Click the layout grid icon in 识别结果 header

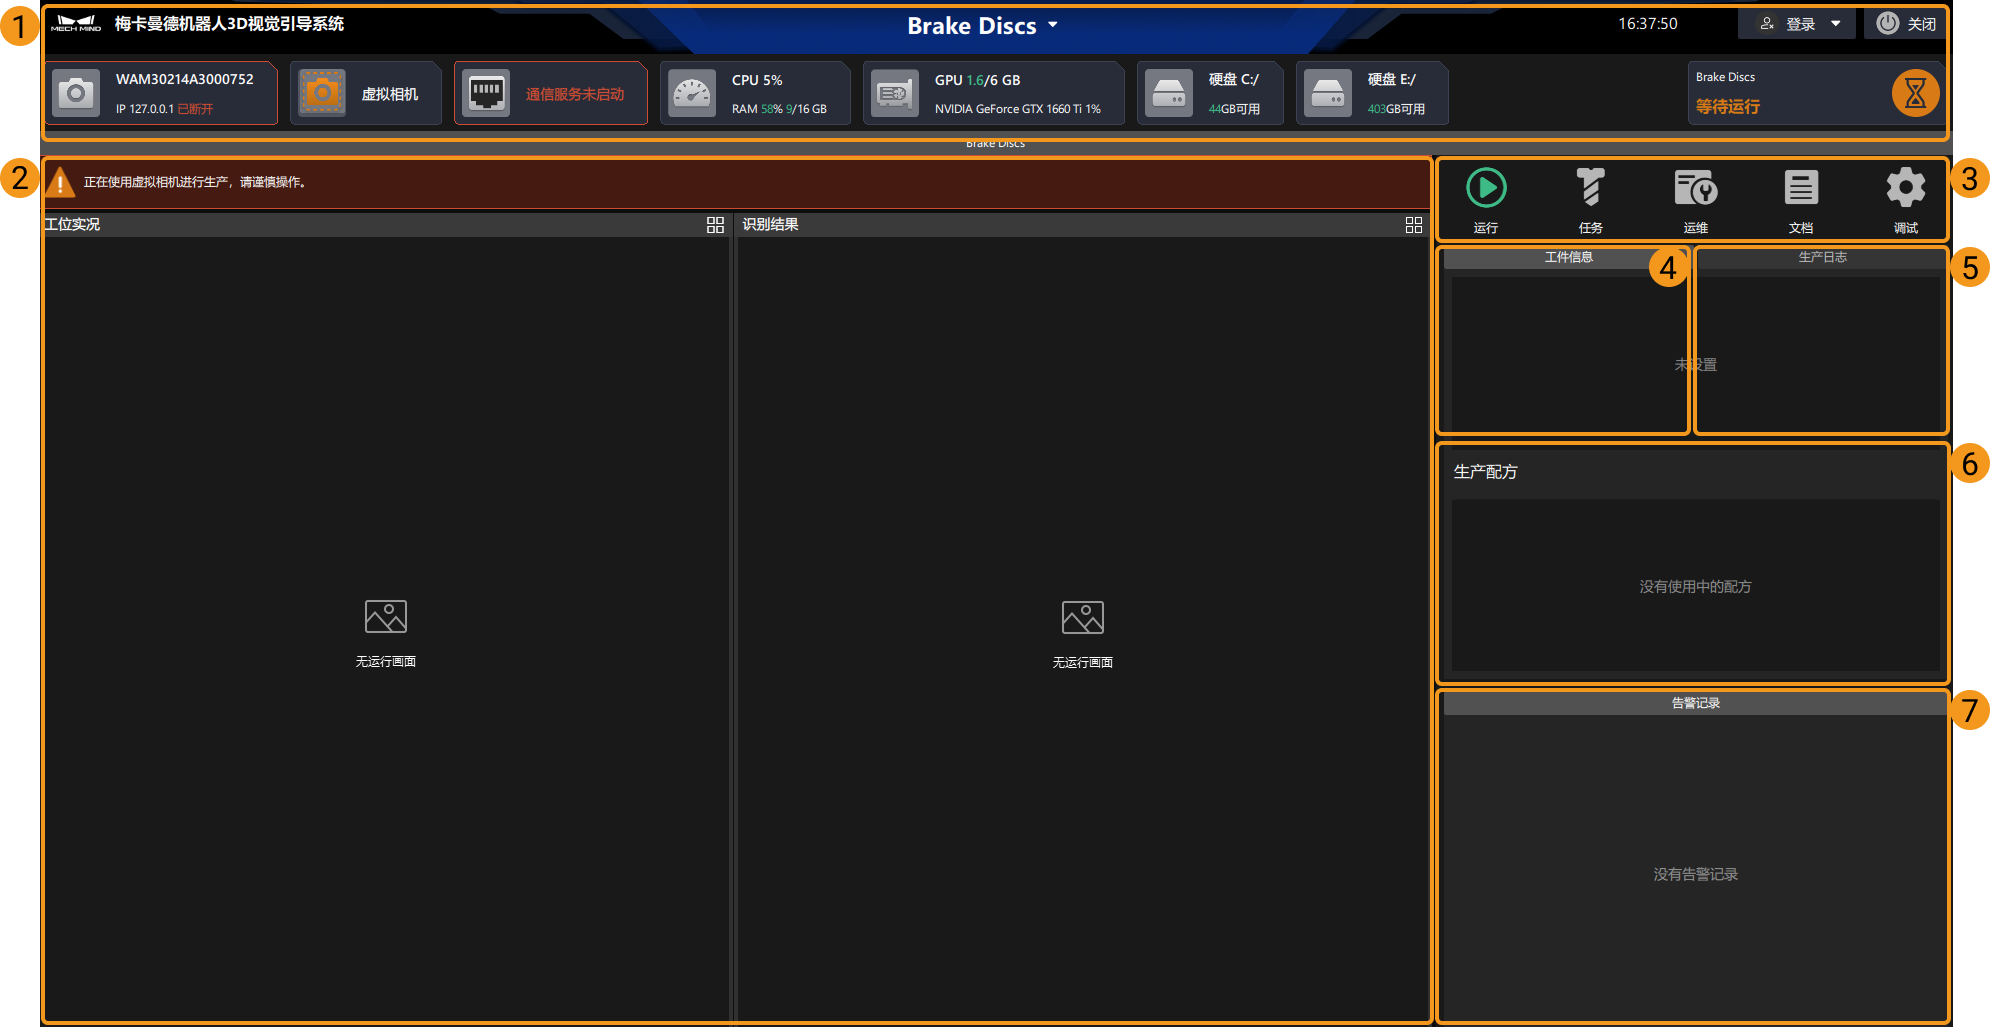click(1414, 225)
